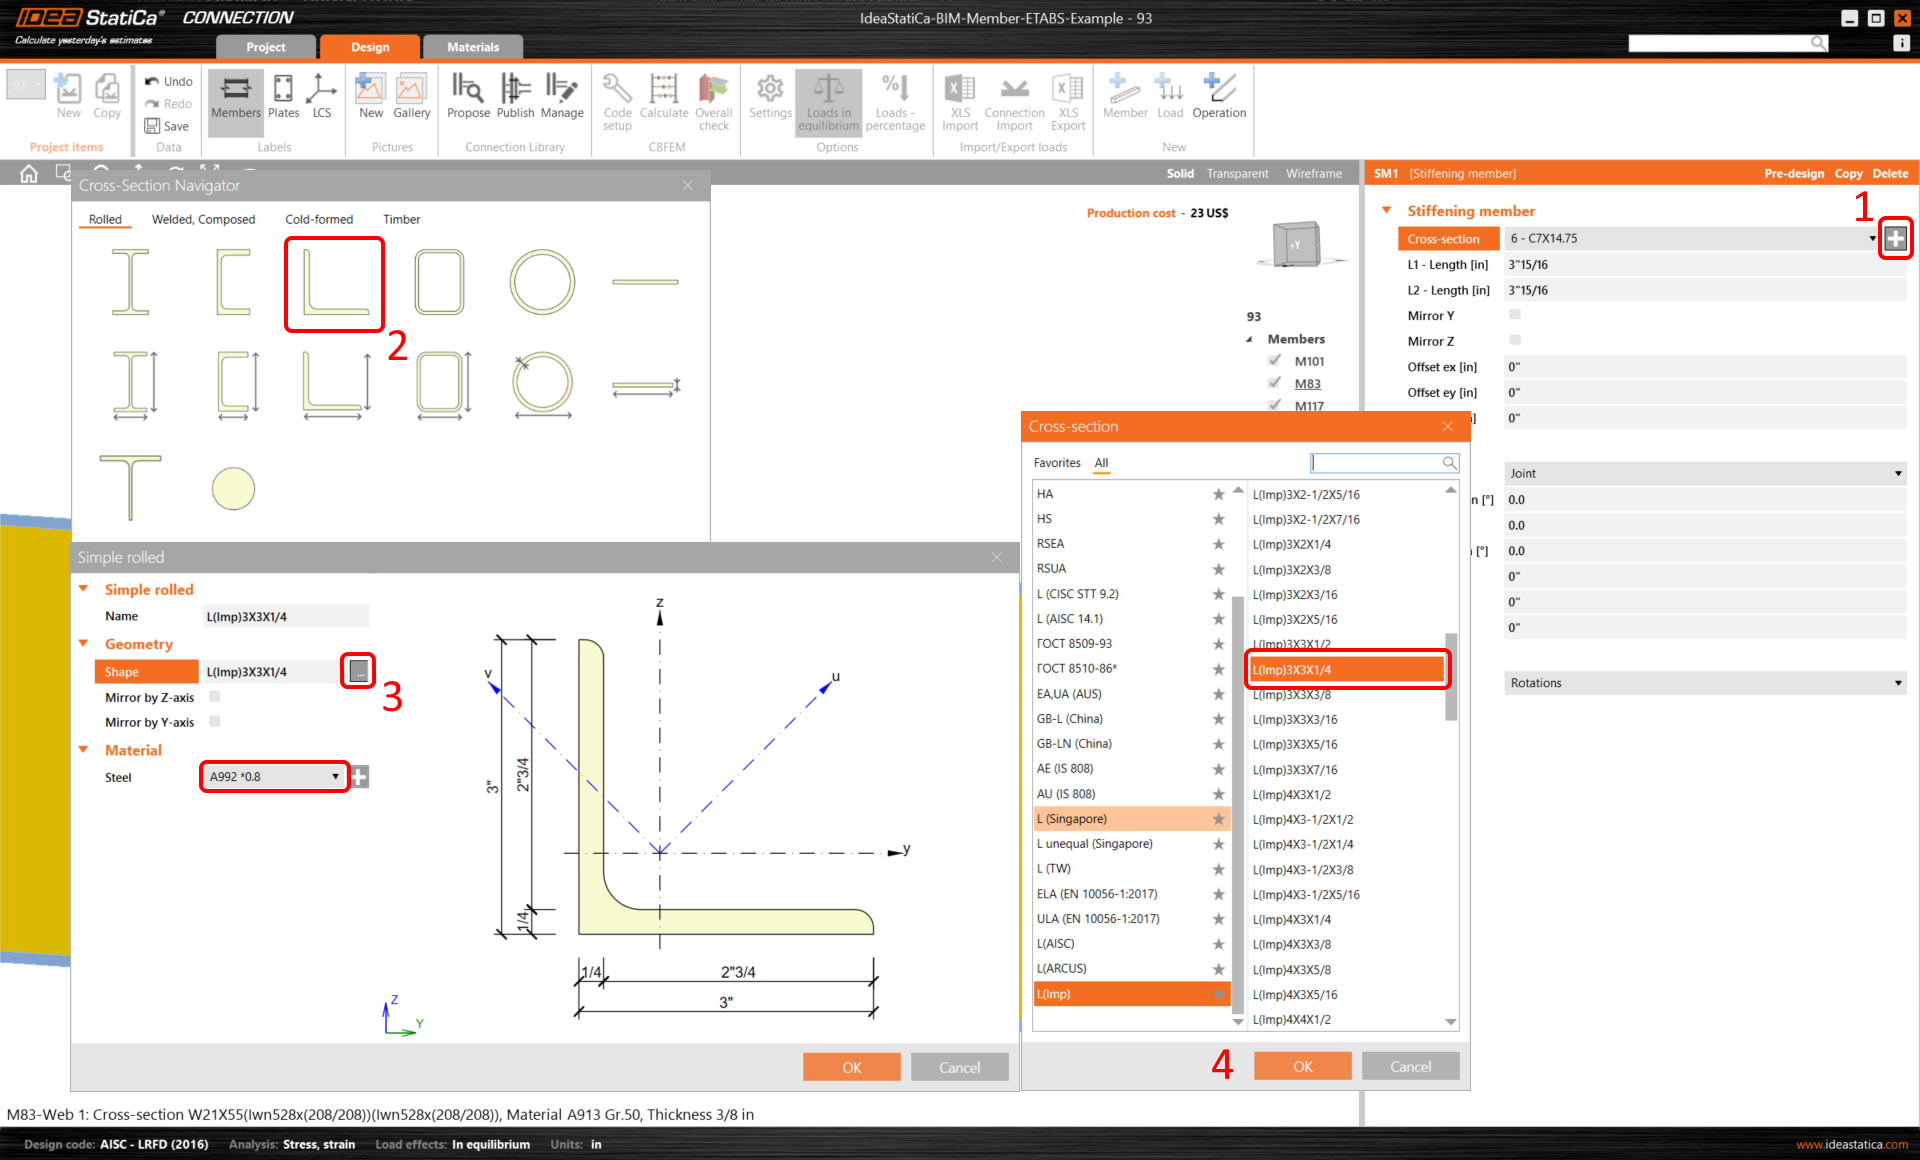Uncheck member M83 in the Members list
This screenshot has width=1920, height=1160.
click(1276, 383)
